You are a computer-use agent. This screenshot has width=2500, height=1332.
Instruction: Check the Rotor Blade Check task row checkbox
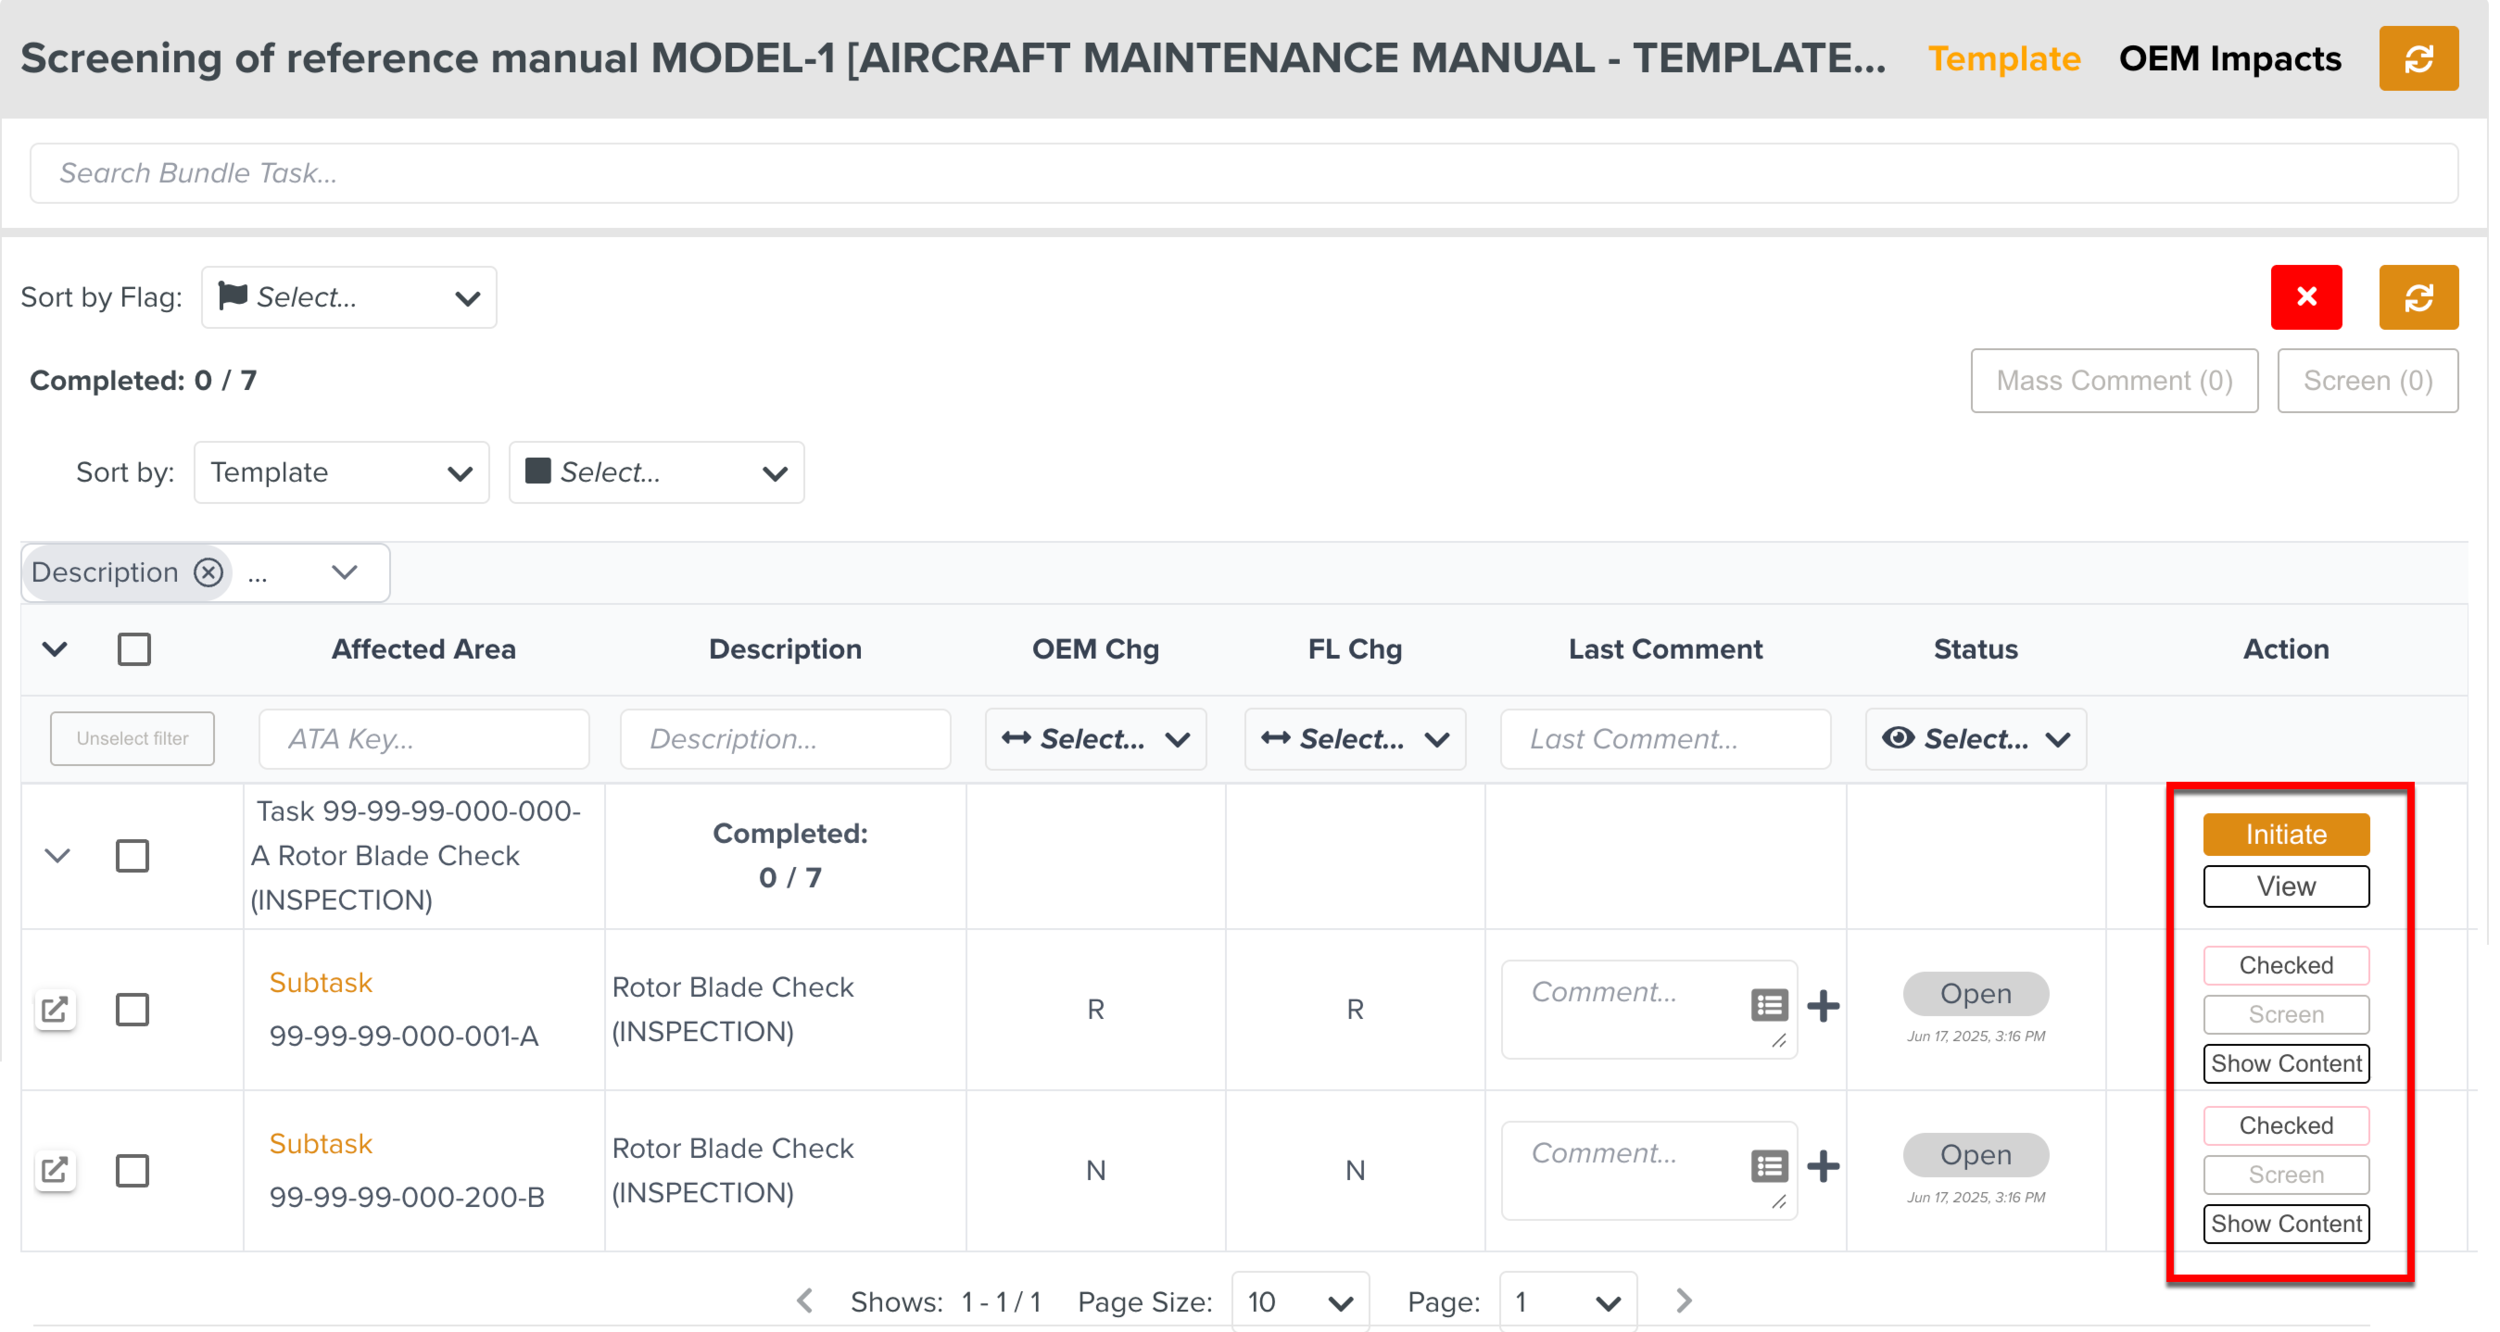tap(132, 856)
